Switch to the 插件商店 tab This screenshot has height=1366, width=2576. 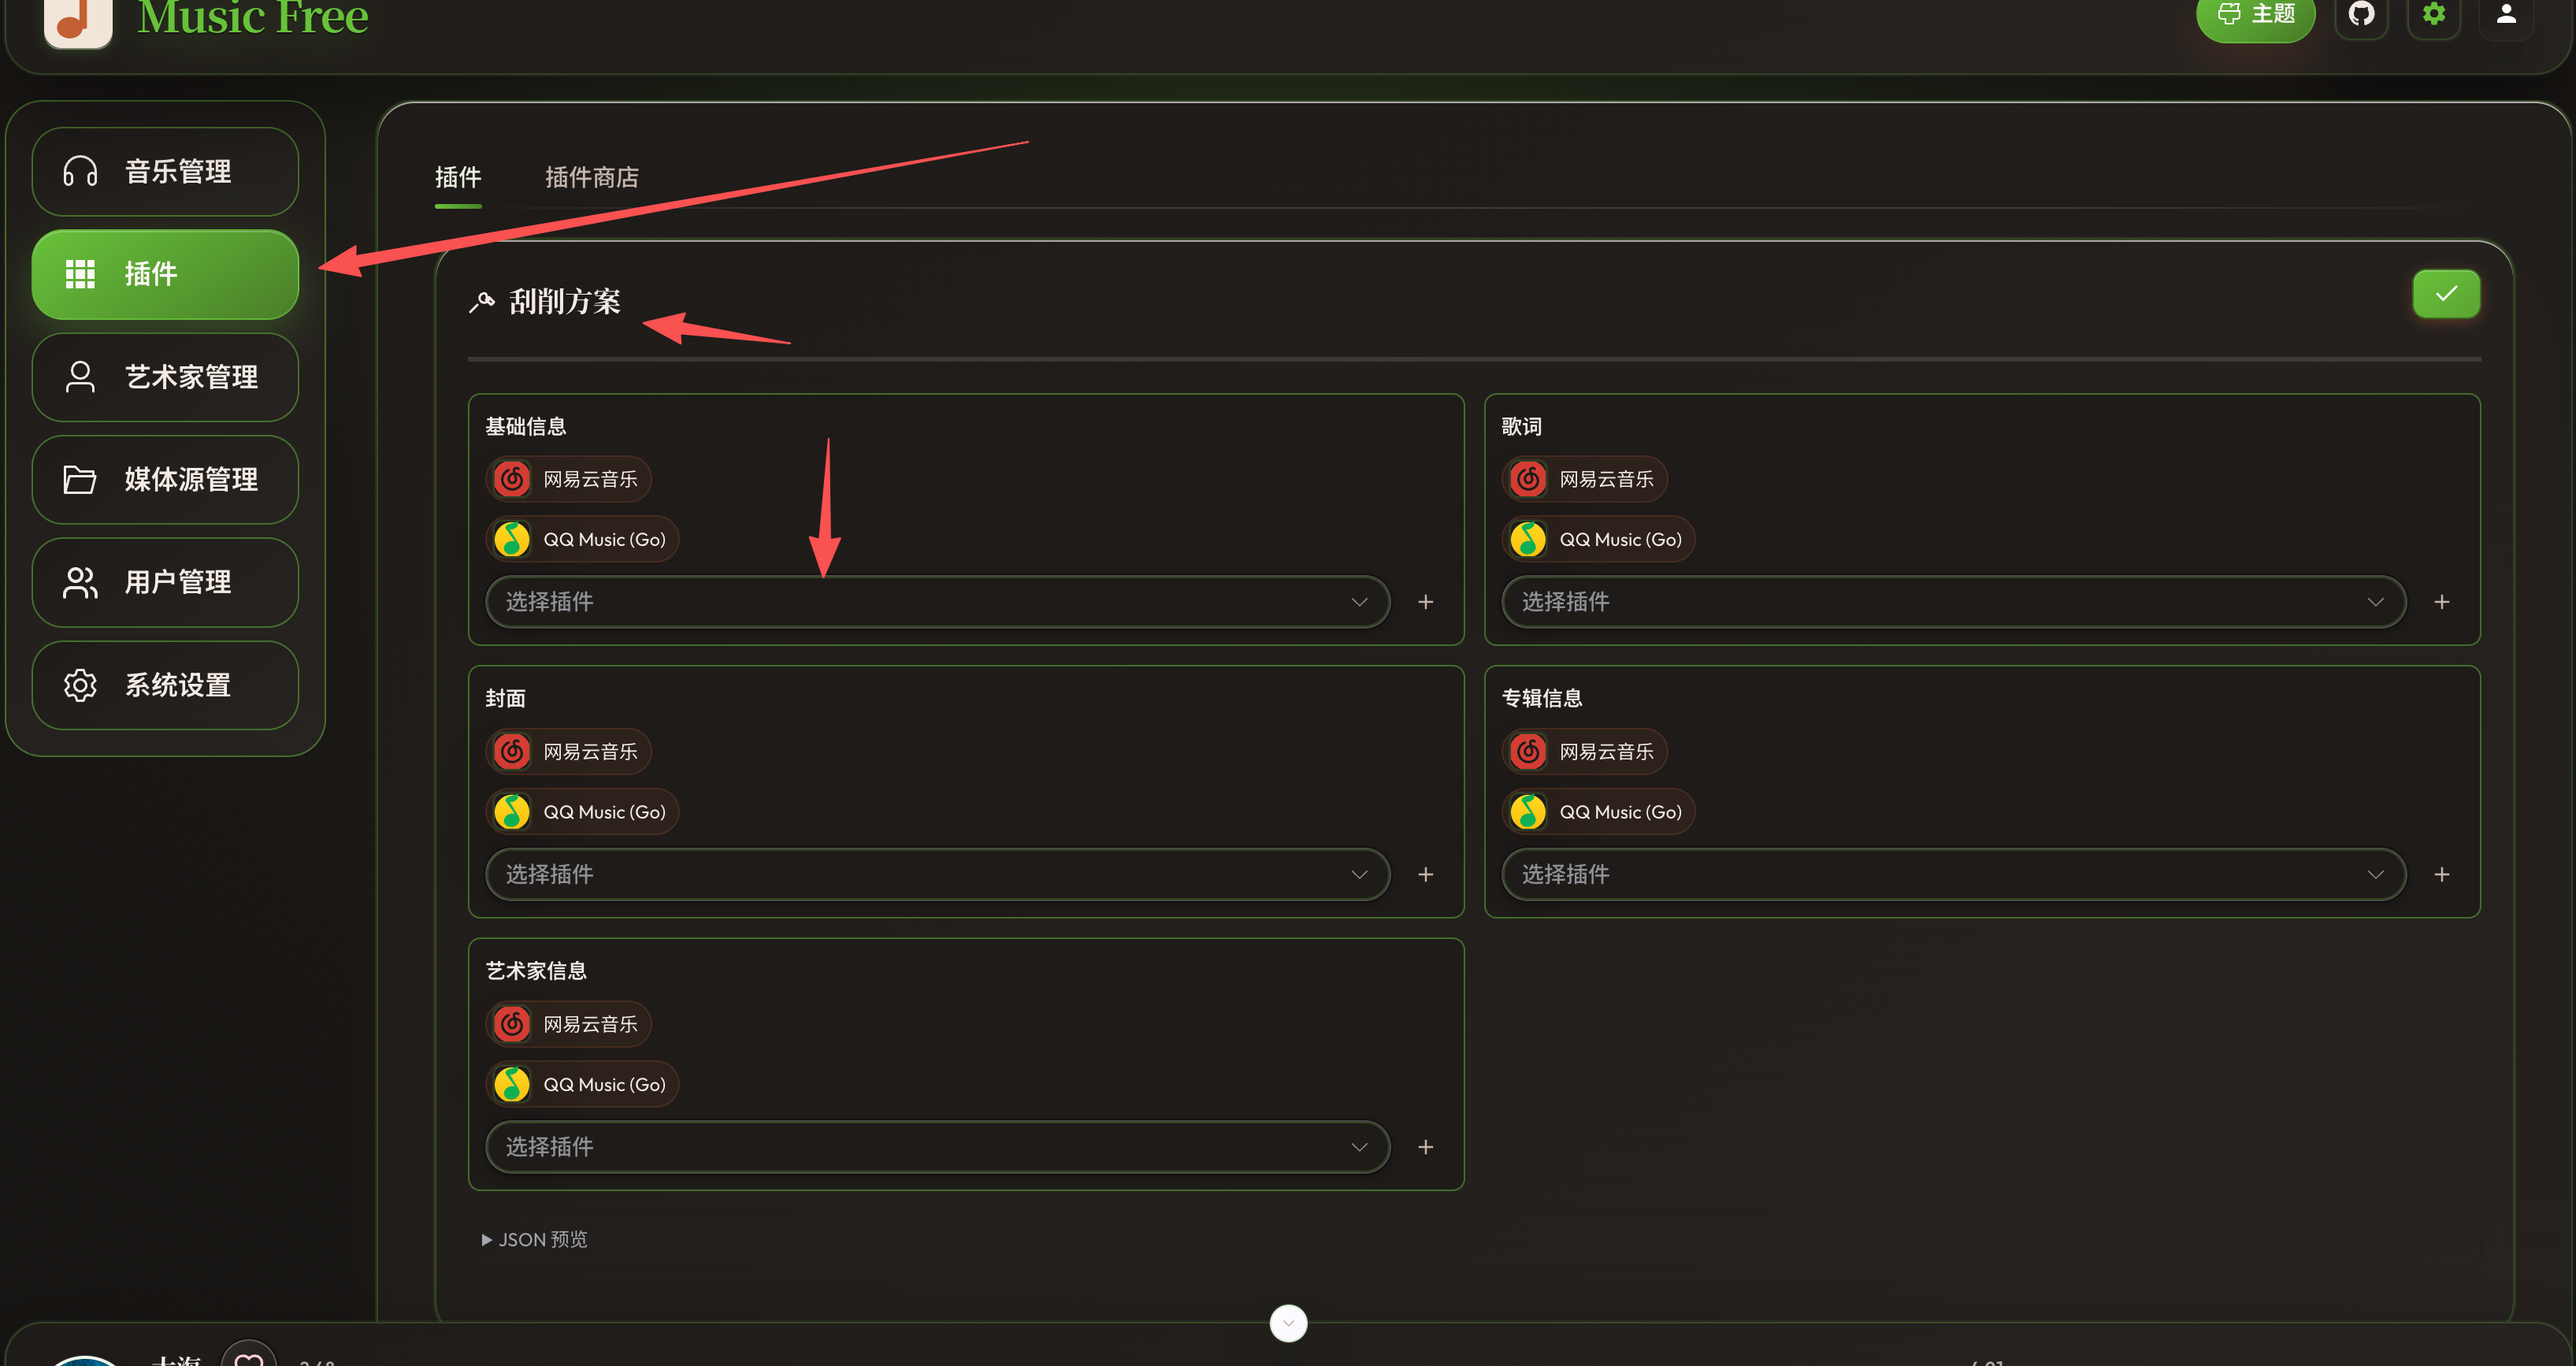coord(591,177)
